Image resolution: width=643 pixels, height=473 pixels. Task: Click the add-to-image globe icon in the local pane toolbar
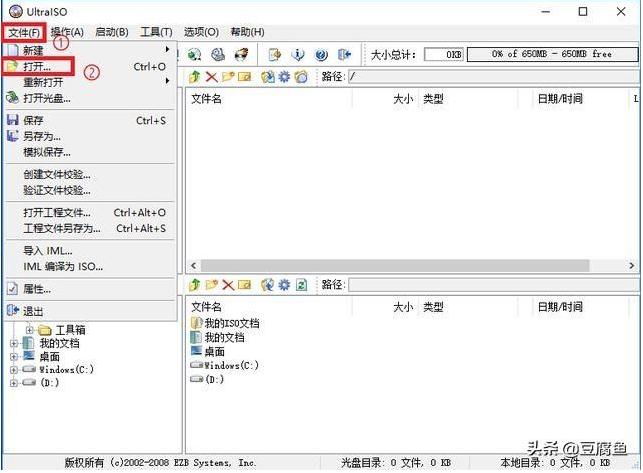(267, 285)
